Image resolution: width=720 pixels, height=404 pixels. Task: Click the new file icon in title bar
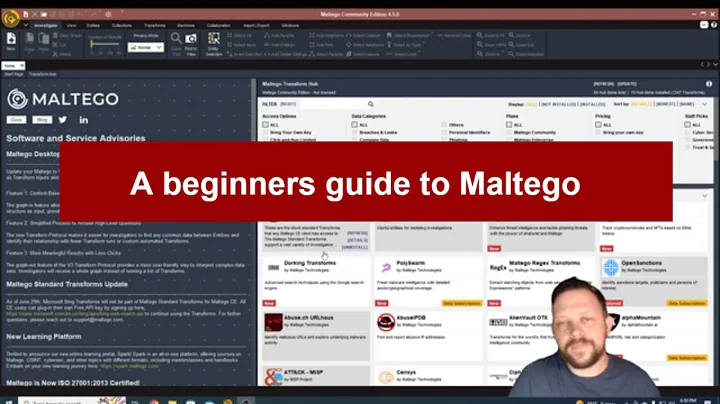[x=26, y=14]
